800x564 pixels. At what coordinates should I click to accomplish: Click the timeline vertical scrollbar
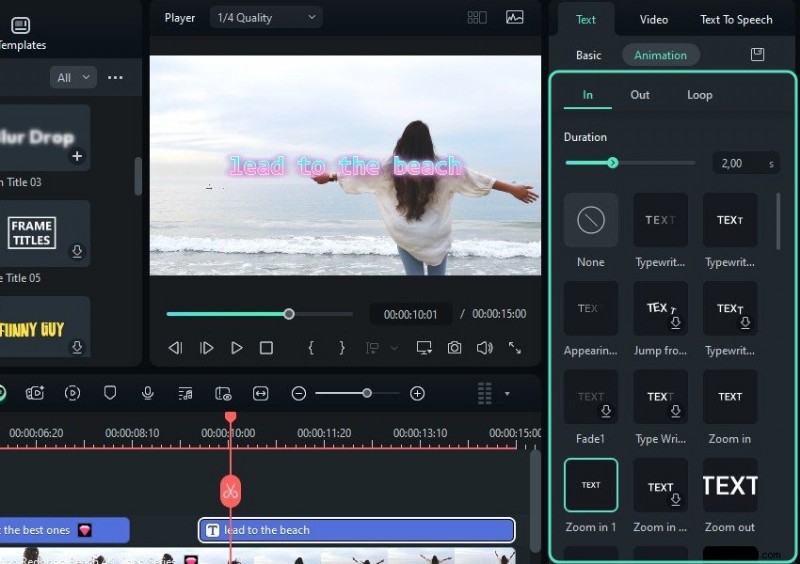click(x=535, y=500)
